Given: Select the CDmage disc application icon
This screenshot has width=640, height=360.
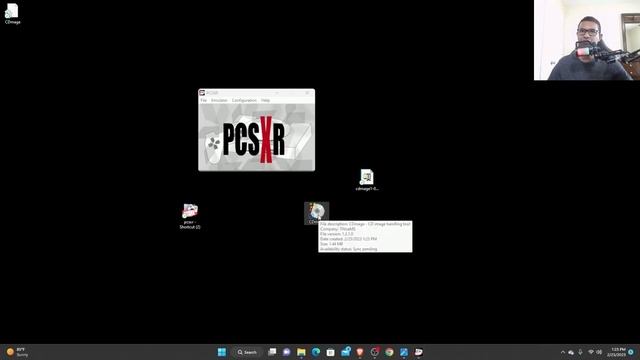Looking at the screenshot, I should click(x=316, y=213).
